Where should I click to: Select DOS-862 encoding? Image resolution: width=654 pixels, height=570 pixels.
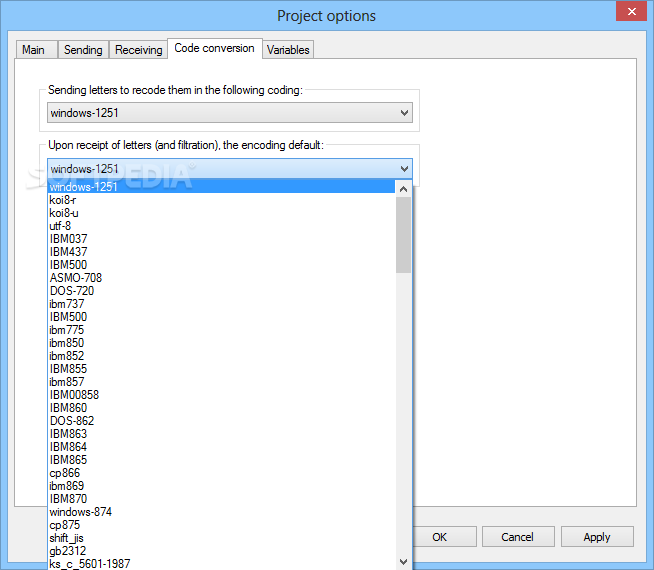pos(221,421)
